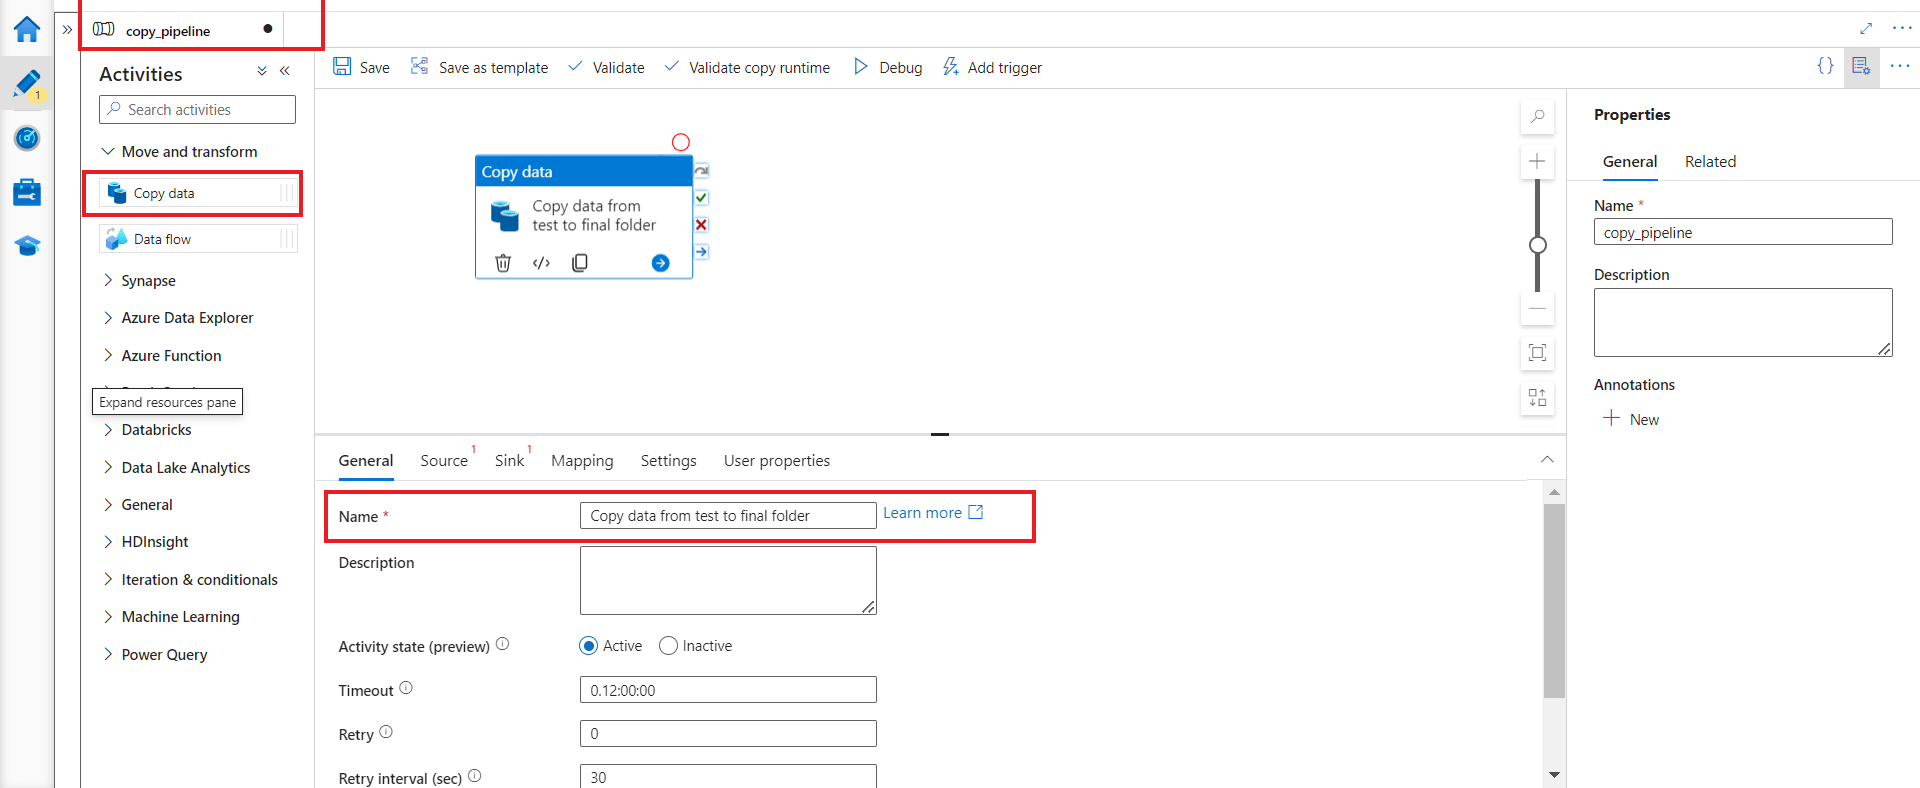1920x788 pixels.
Task: Select the Active radio button
Action: click(589, 646)
